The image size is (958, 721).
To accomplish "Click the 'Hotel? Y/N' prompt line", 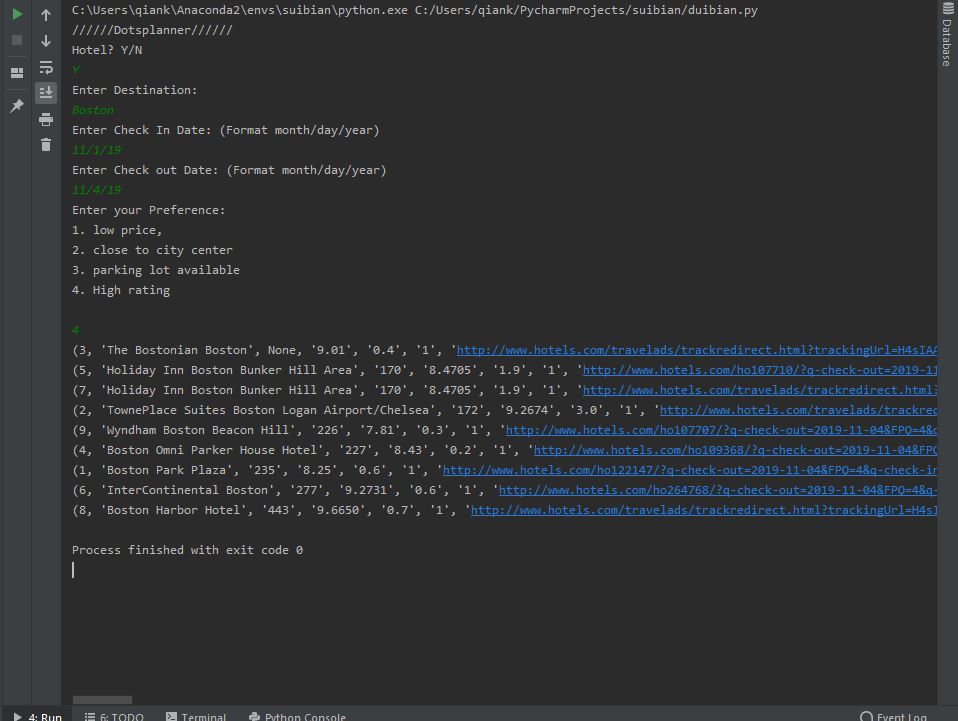I will [107, 50].
